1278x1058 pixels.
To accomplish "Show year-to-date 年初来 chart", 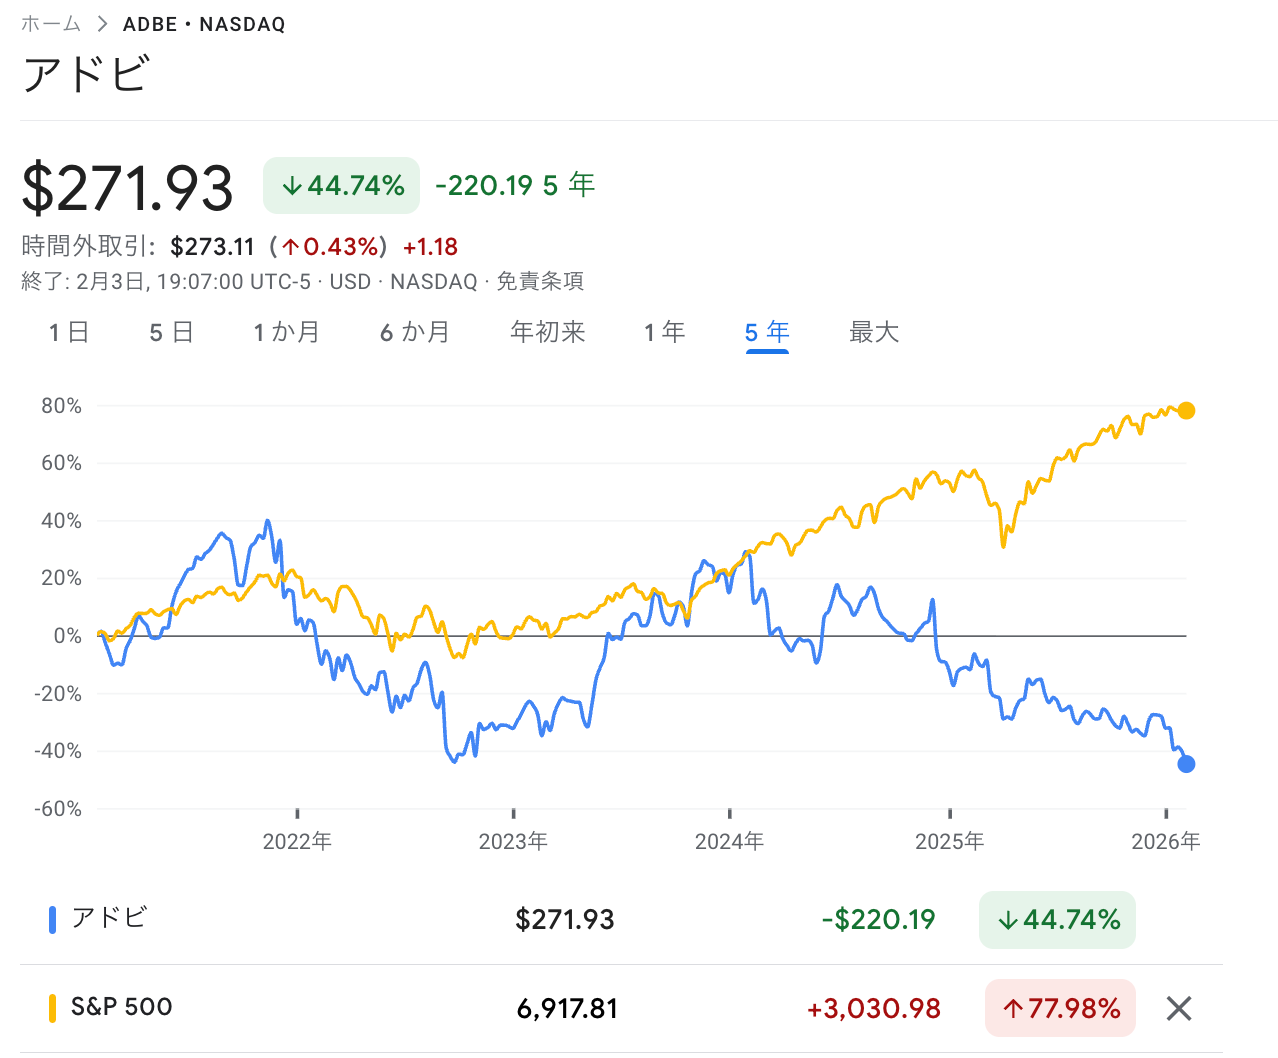I will (547, 333).
